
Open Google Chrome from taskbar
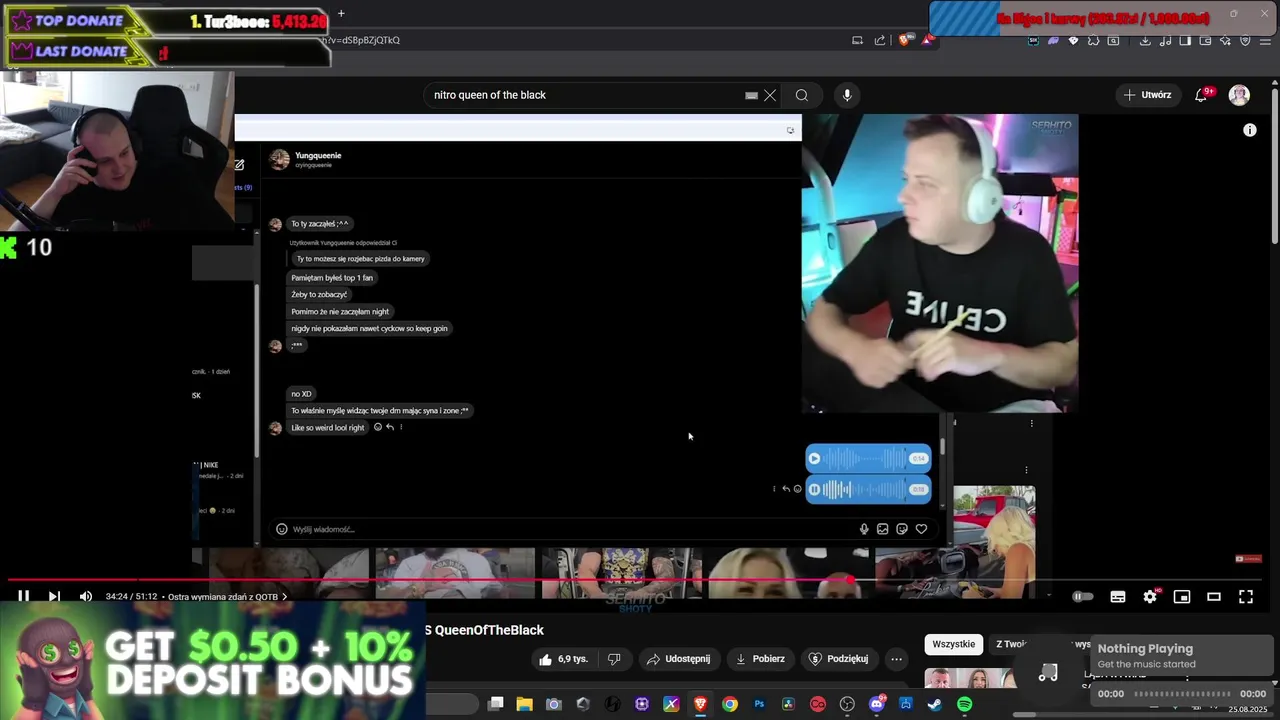730,705
